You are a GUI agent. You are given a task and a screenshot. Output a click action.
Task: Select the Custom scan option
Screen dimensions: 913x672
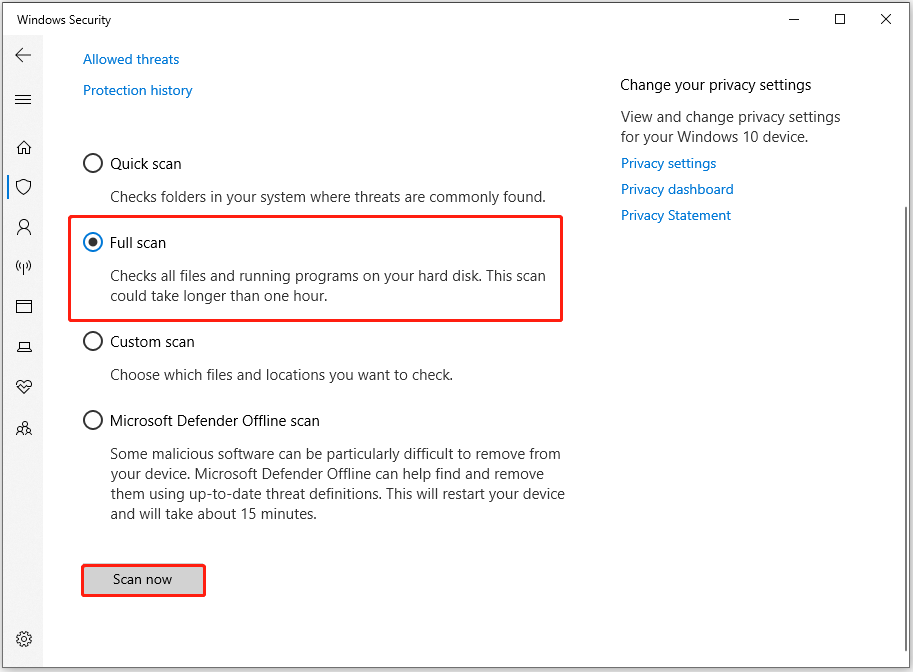[x=93, y=341]
